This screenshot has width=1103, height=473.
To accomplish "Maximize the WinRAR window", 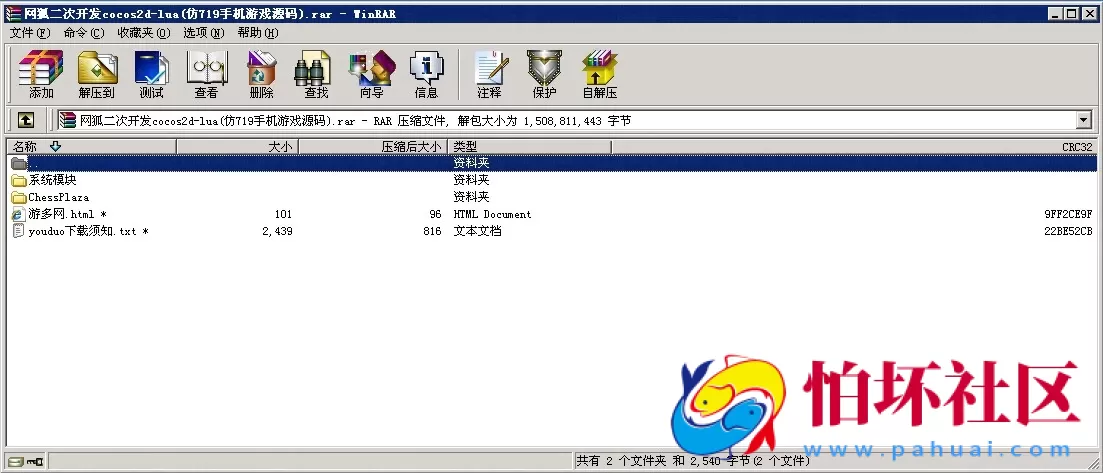I will tap(1071, 13).
